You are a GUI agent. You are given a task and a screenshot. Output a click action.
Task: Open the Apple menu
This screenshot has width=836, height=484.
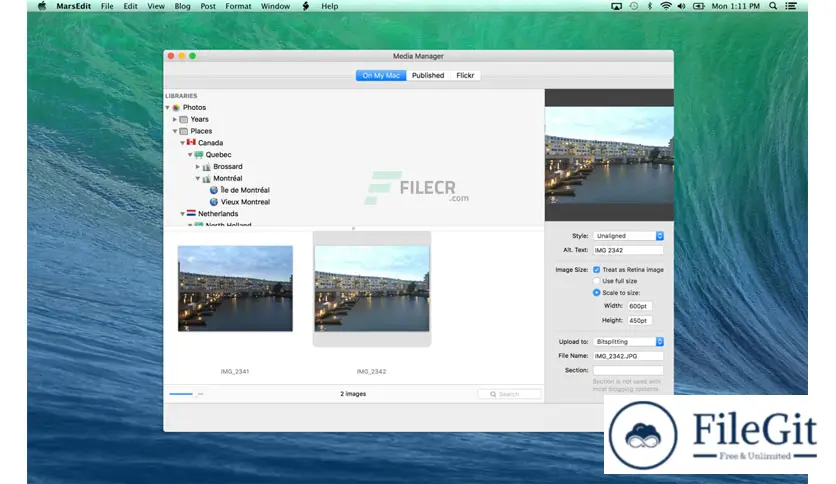[x=42, y=6]
